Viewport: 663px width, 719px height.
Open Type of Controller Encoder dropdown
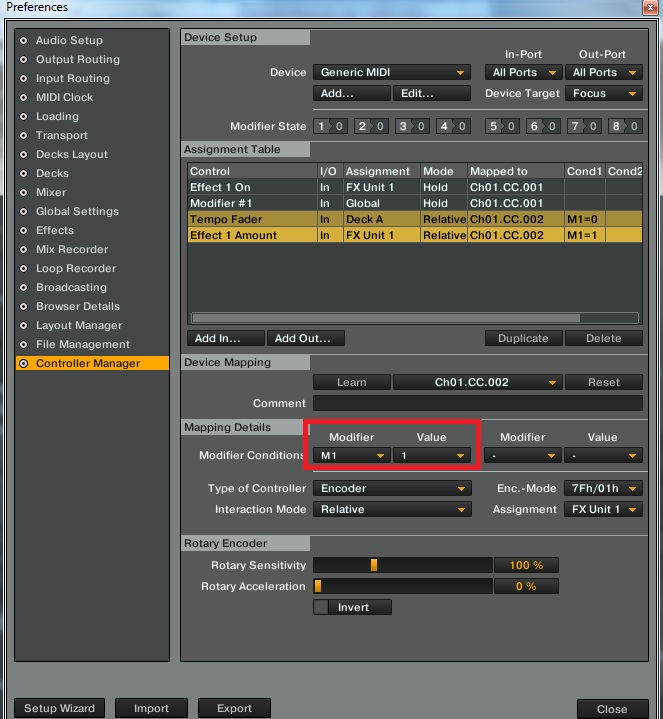[392, 488]
